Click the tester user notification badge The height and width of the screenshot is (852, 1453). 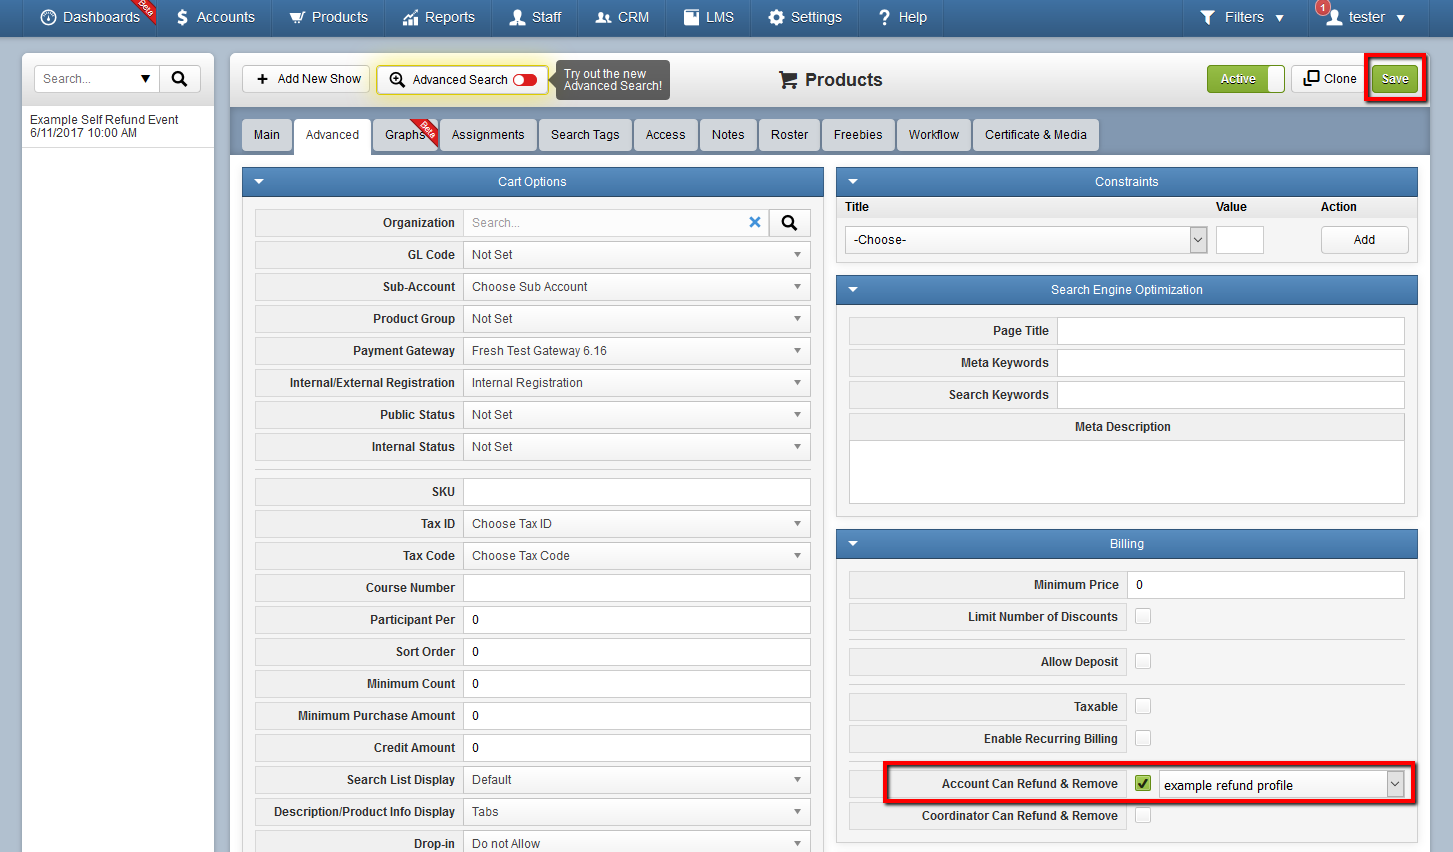pos(1323,8)
